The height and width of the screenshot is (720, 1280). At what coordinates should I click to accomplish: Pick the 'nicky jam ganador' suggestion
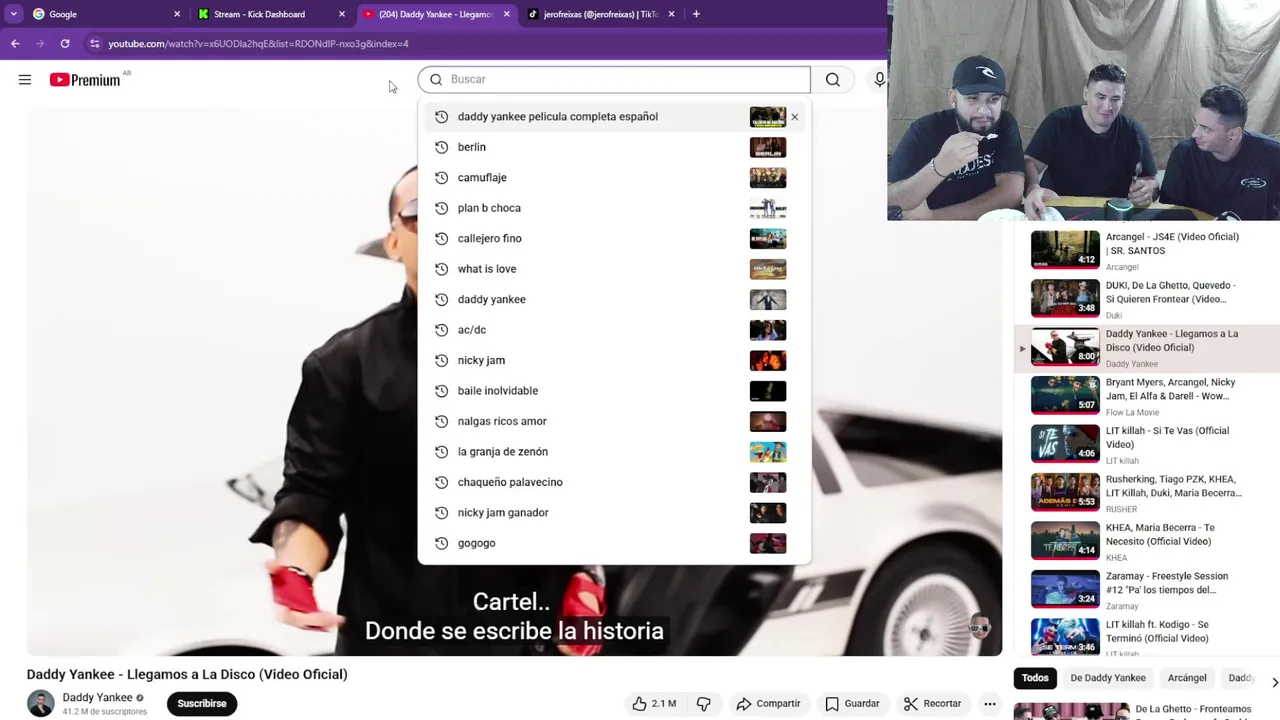(614, 513)
